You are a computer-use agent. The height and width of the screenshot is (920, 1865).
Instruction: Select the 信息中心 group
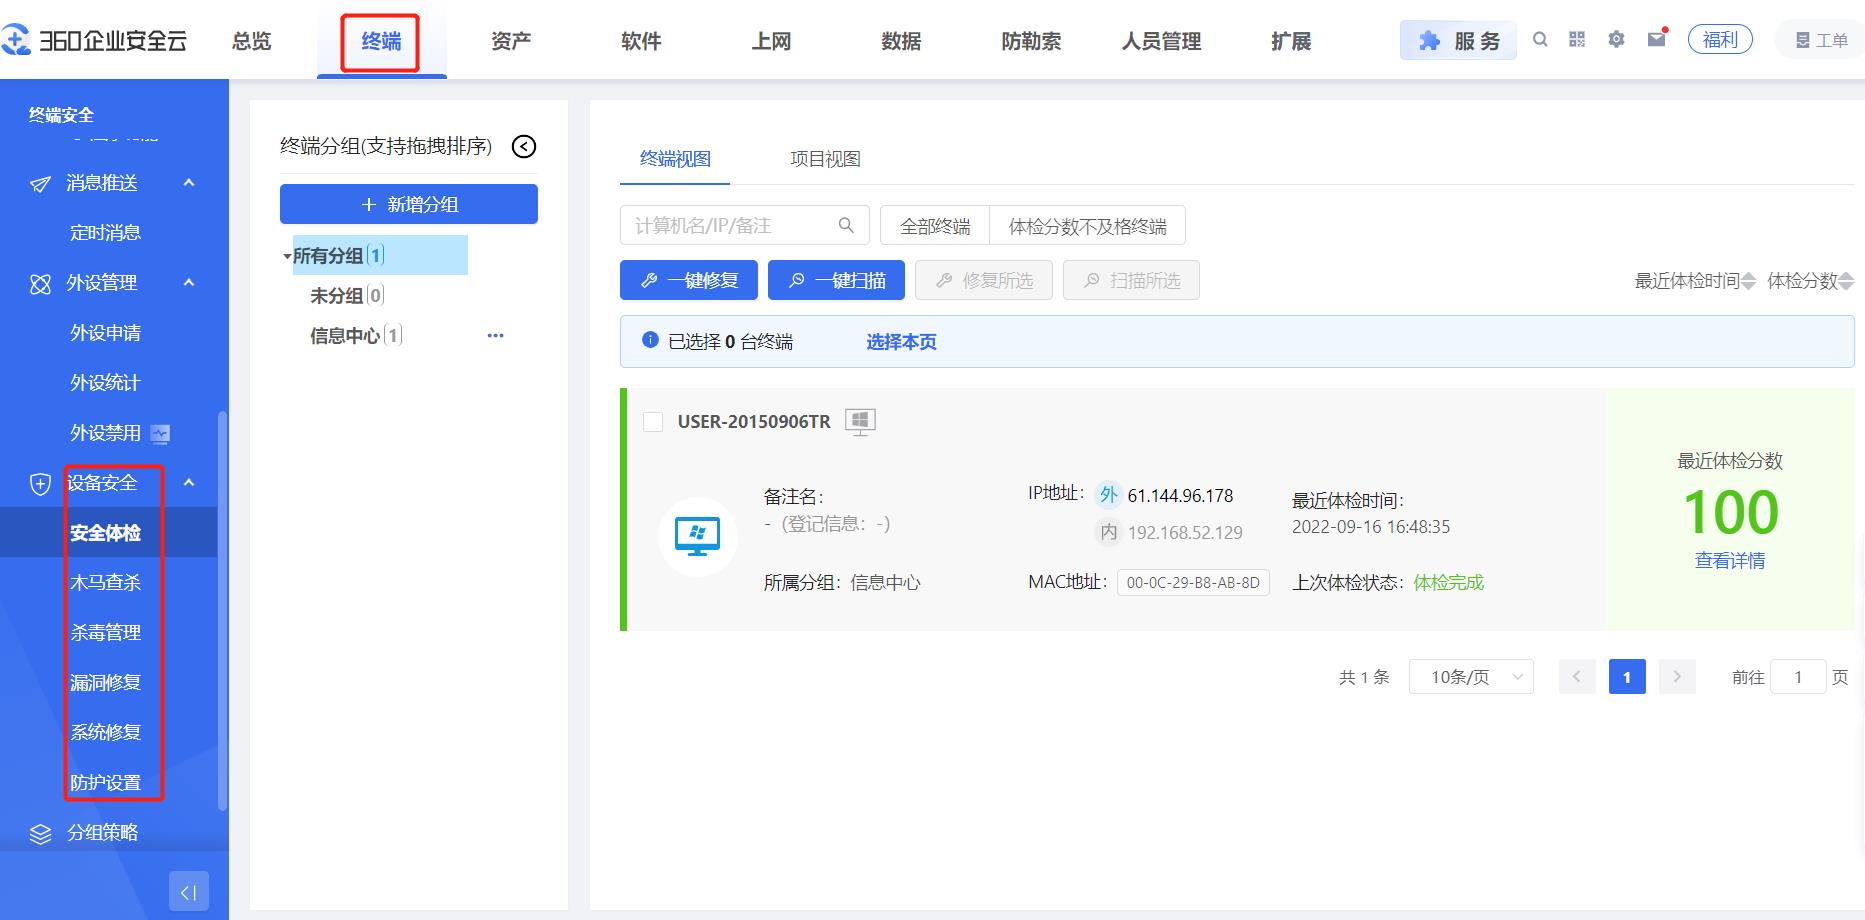pyautogui.click(x=356, y=336)
